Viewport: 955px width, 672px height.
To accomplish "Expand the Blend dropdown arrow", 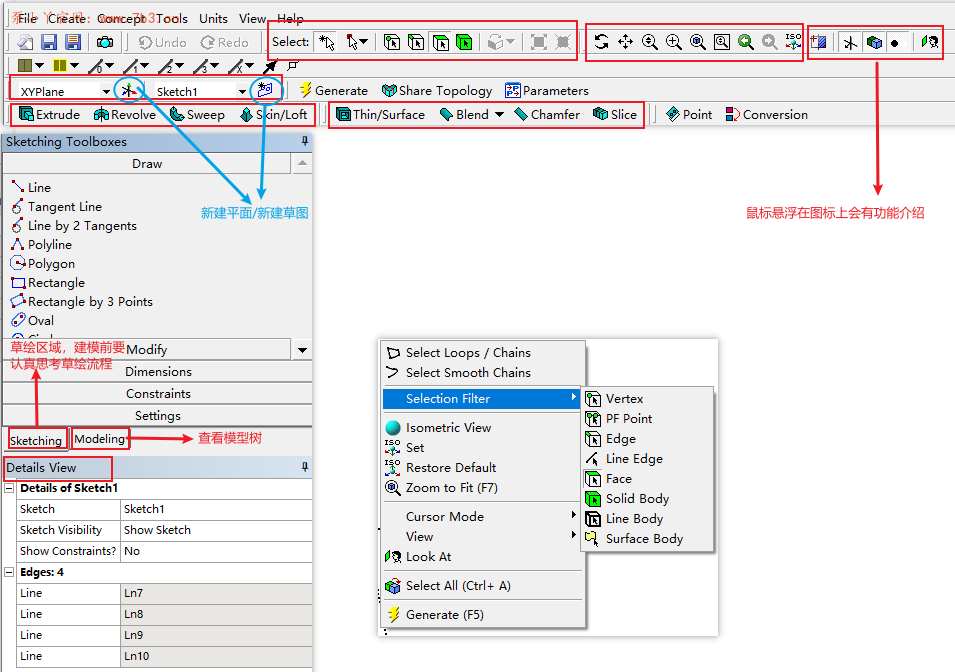I will 499,115.
